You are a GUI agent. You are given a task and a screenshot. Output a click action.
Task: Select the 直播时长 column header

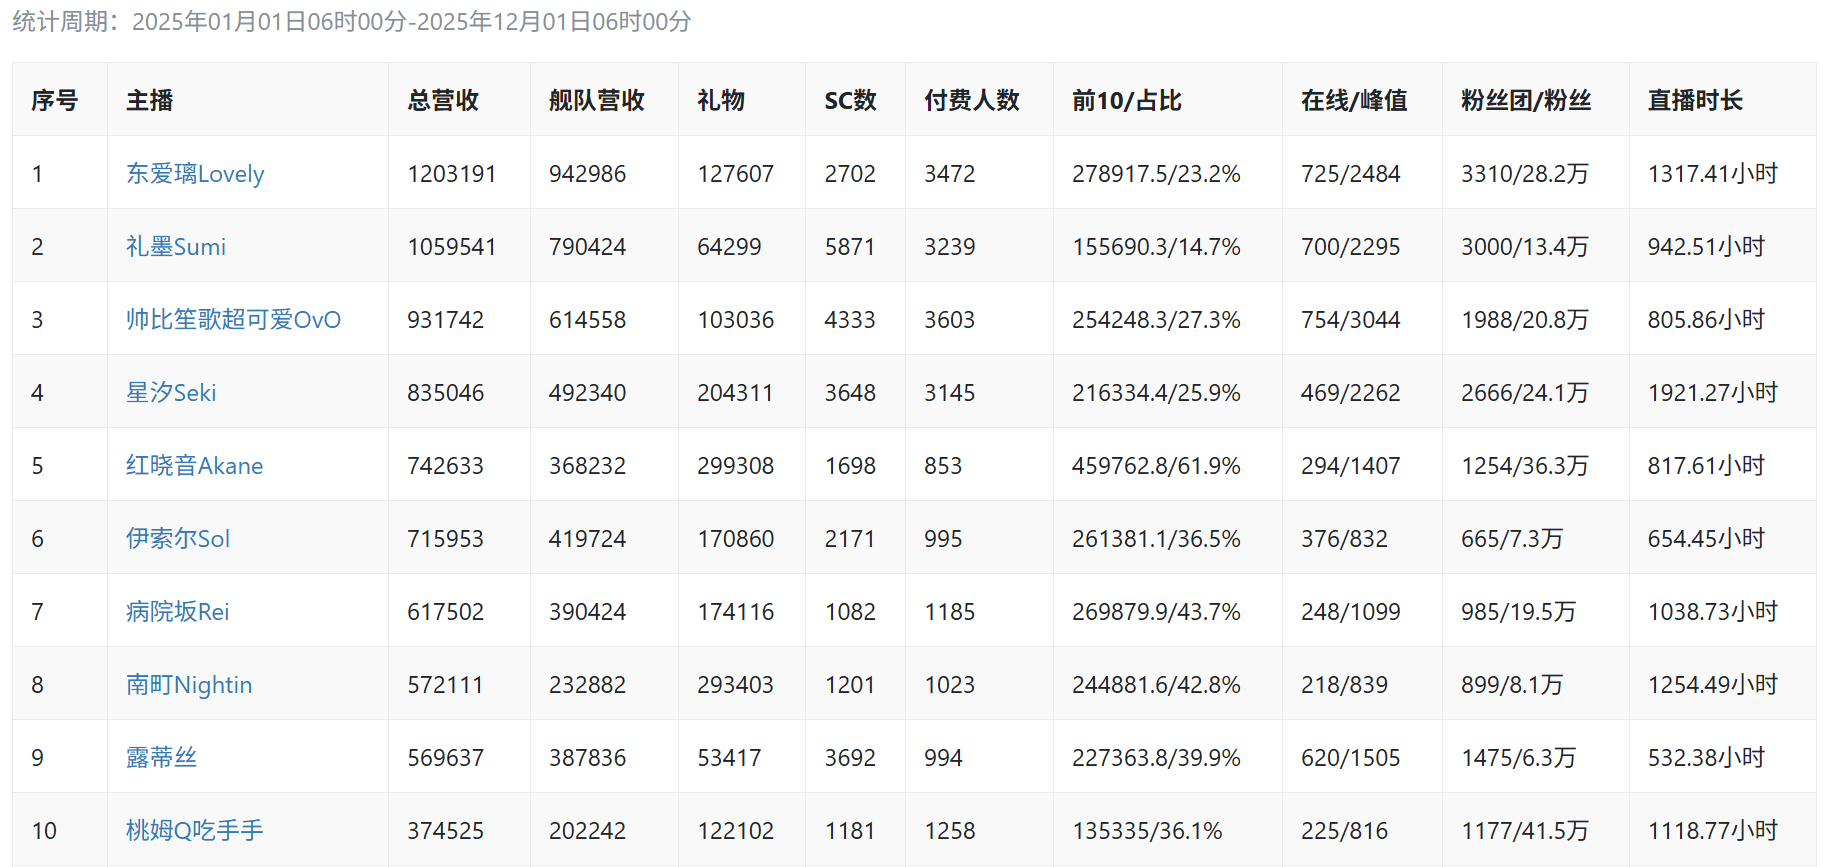[x=1695, y=101]
